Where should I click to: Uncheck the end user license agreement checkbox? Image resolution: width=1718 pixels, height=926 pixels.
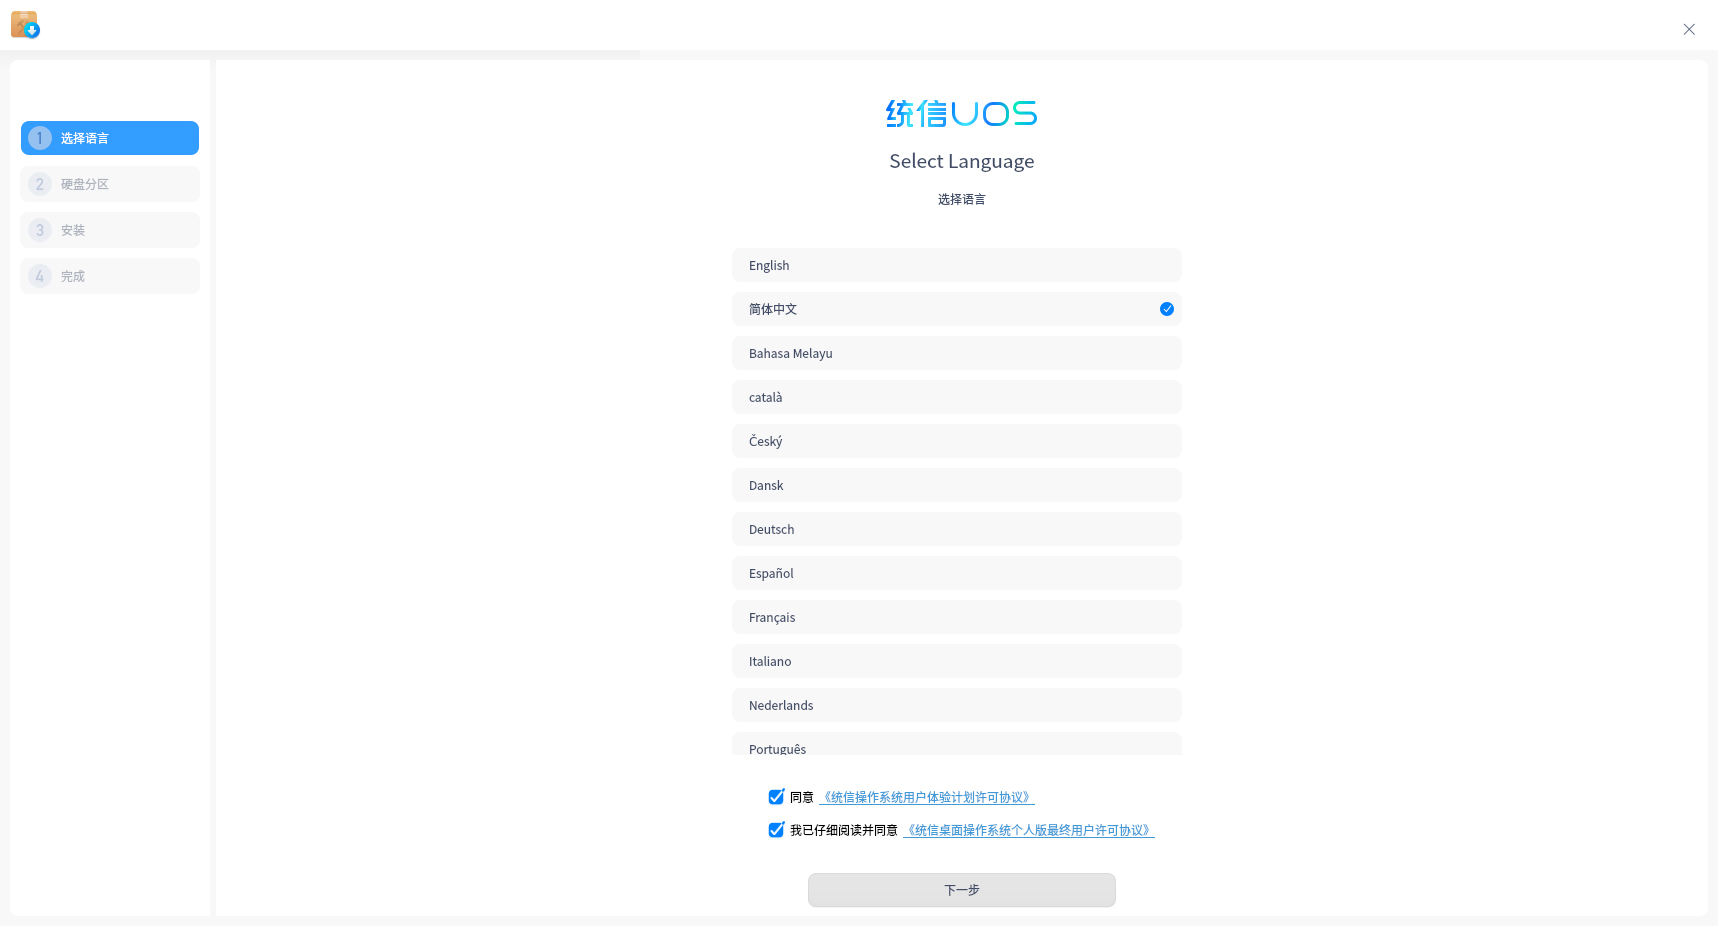point(776,830)
